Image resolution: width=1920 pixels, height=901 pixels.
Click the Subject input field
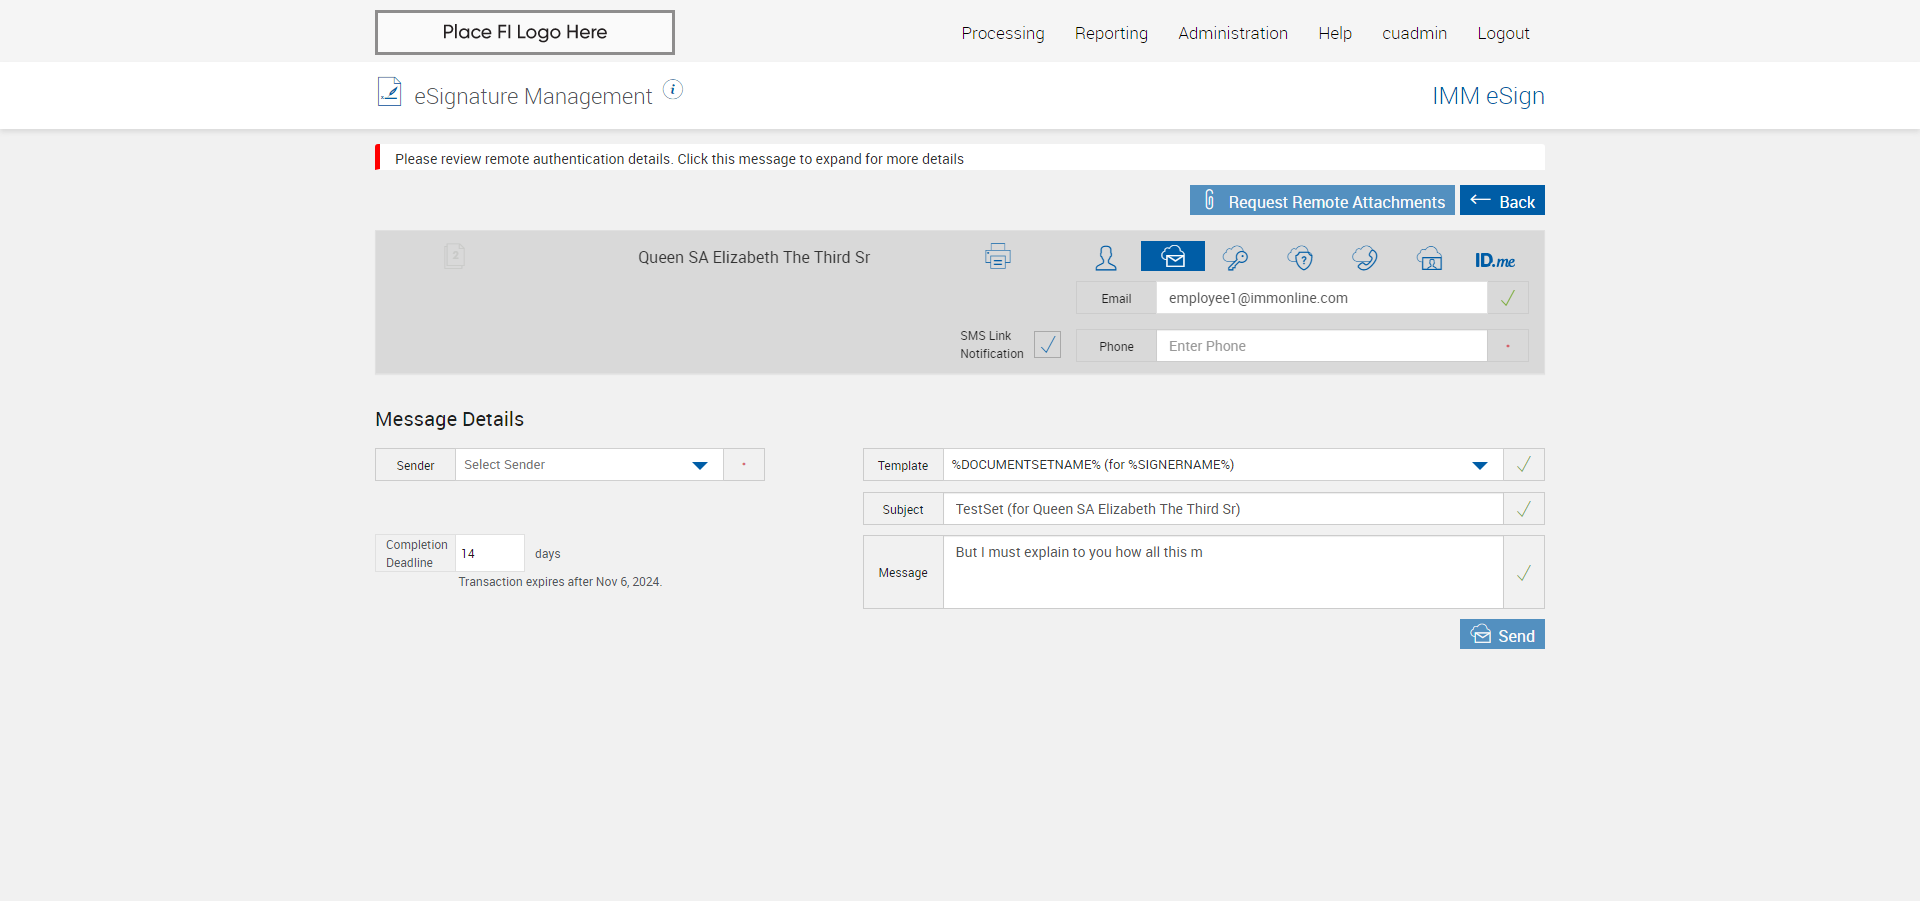[x=1223, y=509]
